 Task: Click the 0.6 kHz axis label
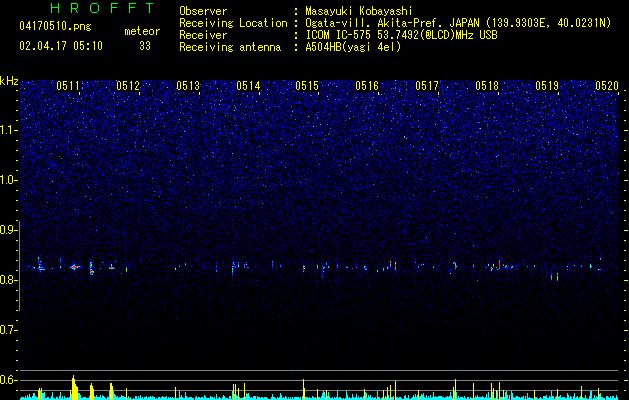[7, 380]
